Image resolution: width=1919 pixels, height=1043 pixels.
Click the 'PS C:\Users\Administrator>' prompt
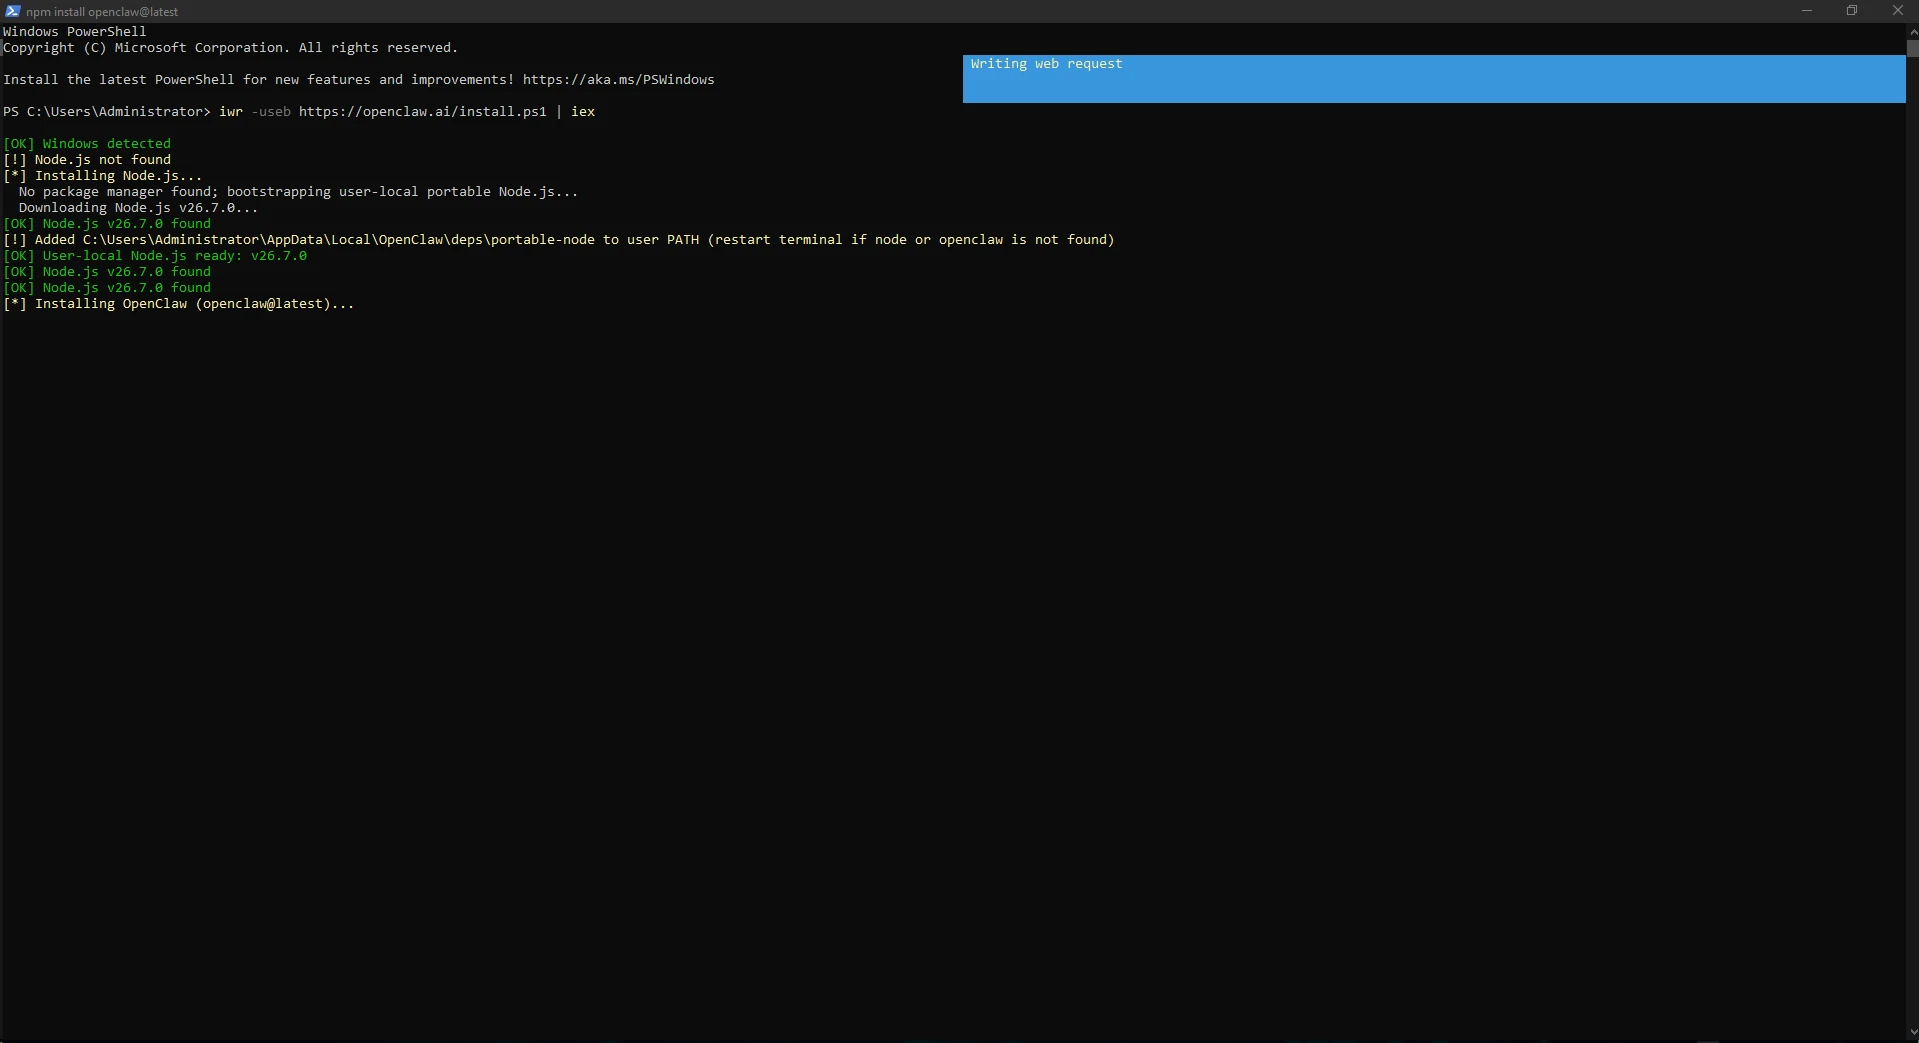pos(107,112)
